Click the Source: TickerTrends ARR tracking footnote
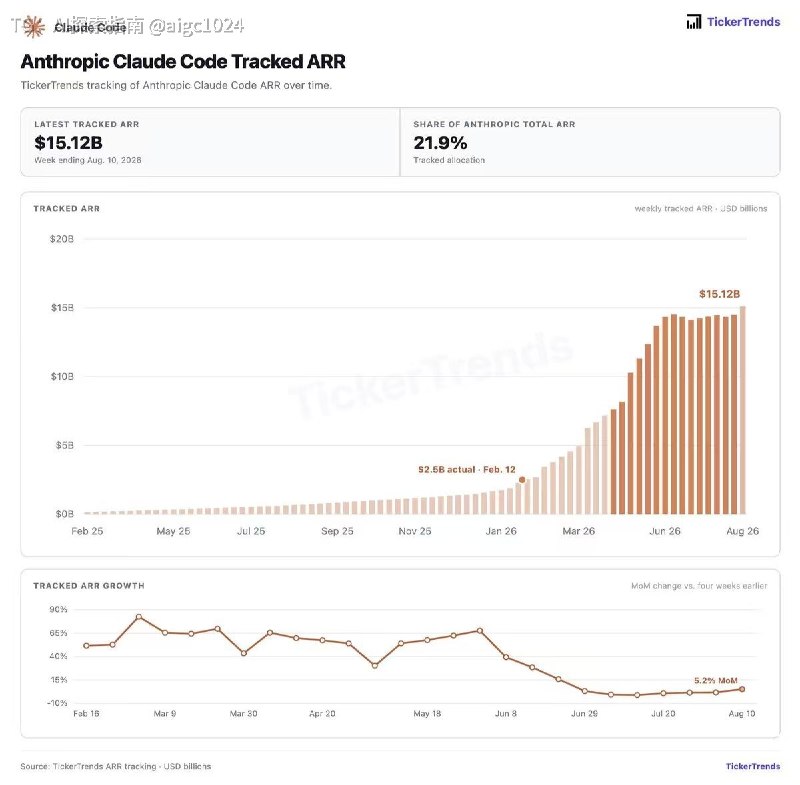 pyautogui.click(x=116, y=766)
